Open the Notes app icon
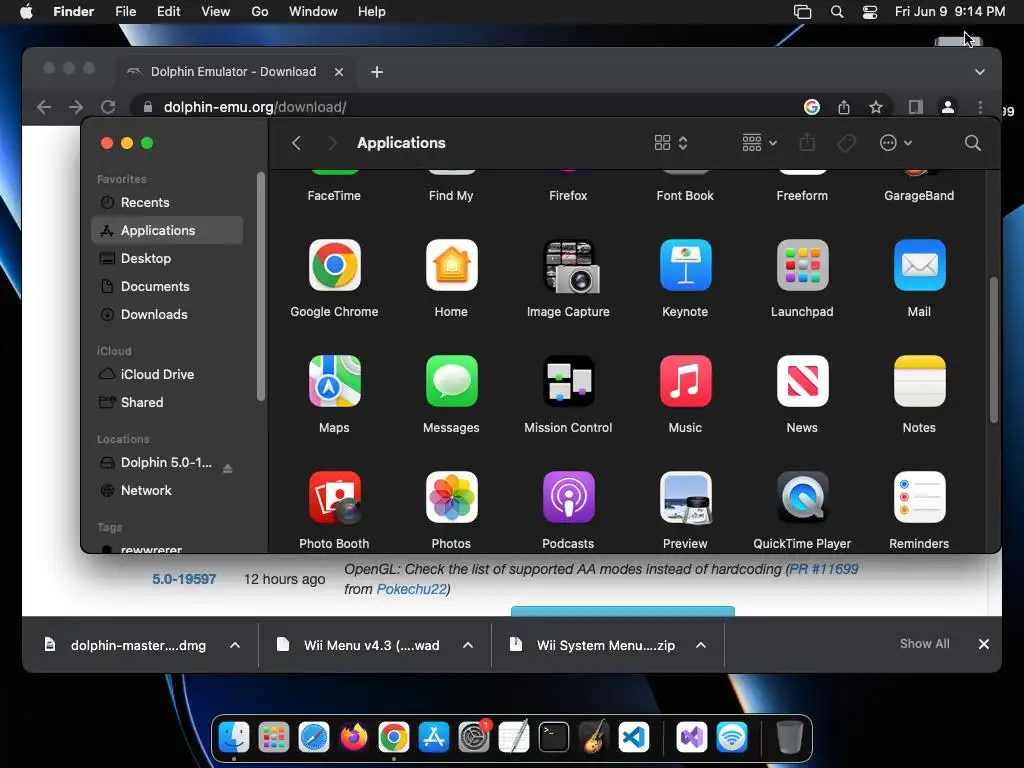The image size is (1024, 768). pos(919,381)
